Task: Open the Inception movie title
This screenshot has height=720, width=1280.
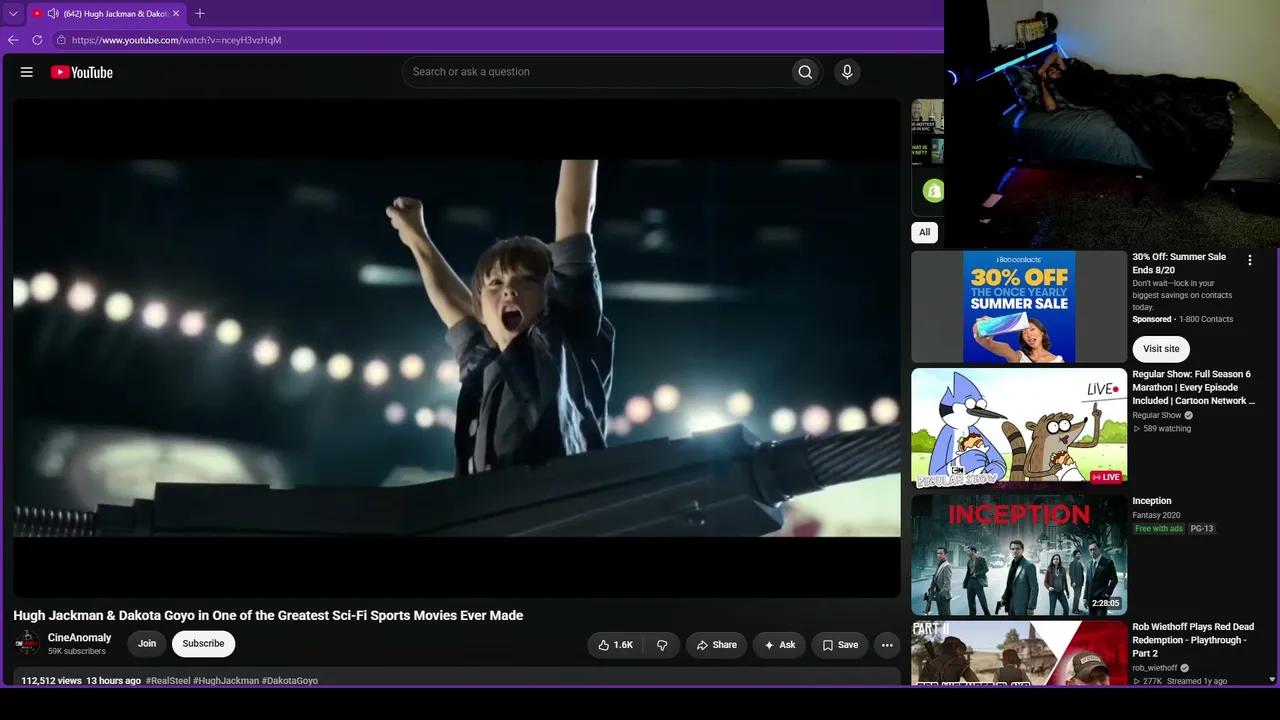Action: pyautogui.click(x=1152, y=501)
